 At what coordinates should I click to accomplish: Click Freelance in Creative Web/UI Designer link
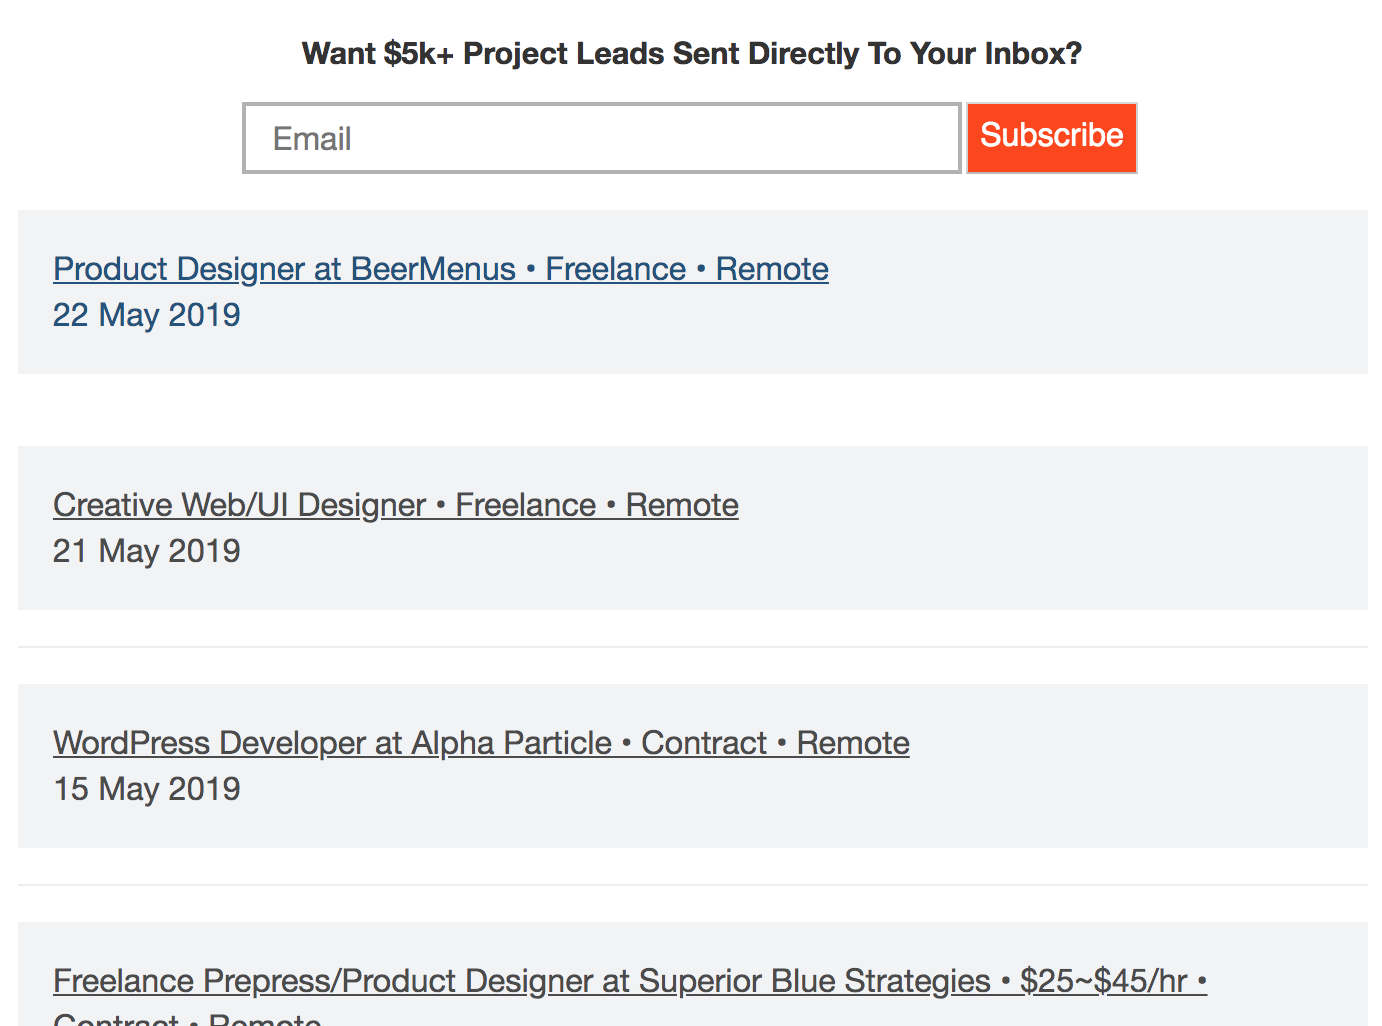[x=526, y=505]
